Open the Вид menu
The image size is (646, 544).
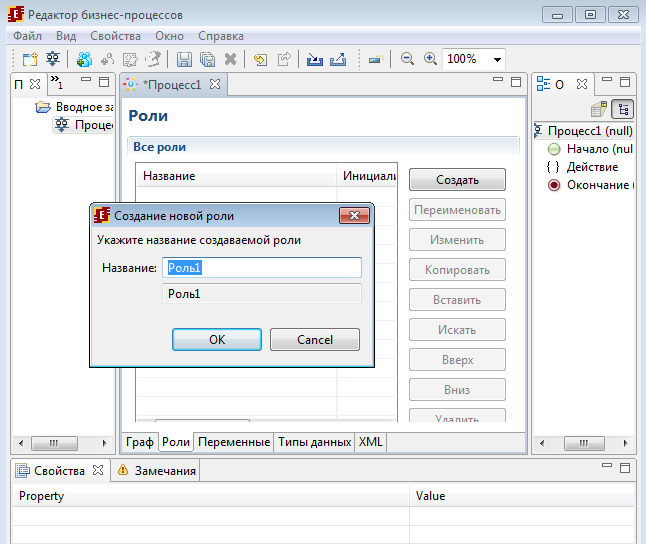tap(66, 36)
